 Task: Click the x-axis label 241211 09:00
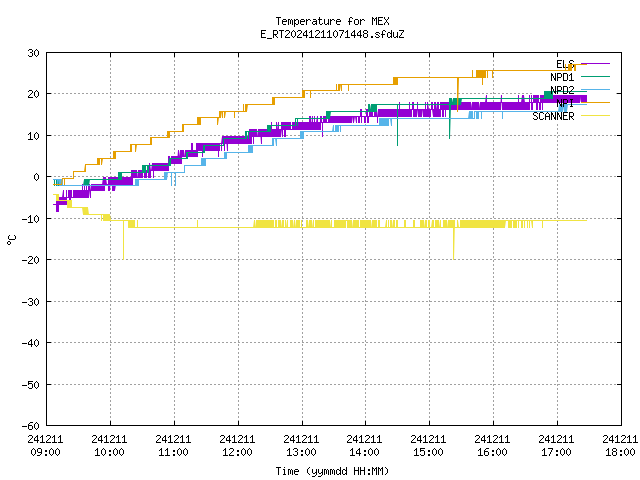46,446
